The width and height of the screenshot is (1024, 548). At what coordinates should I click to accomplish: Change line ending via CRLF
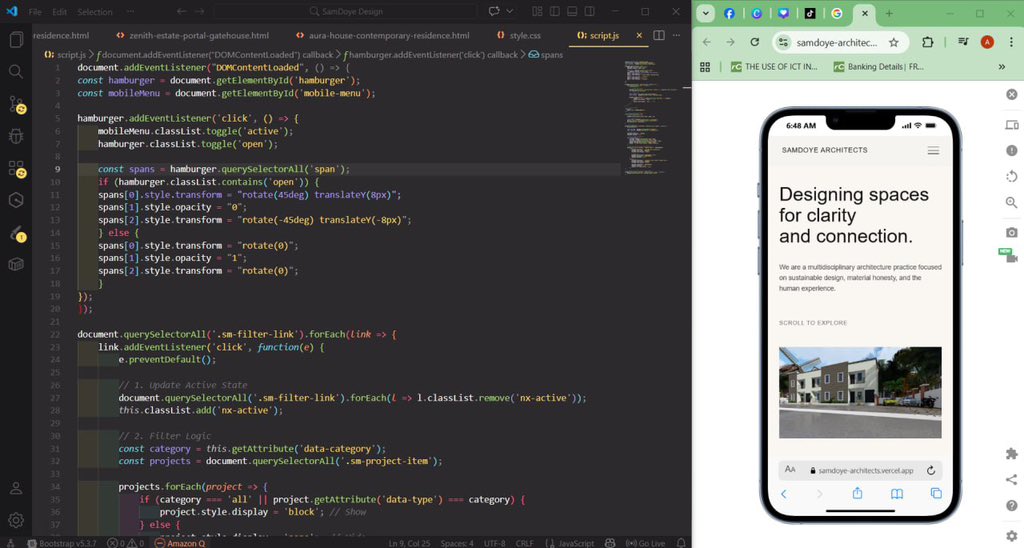coord(524,543)
